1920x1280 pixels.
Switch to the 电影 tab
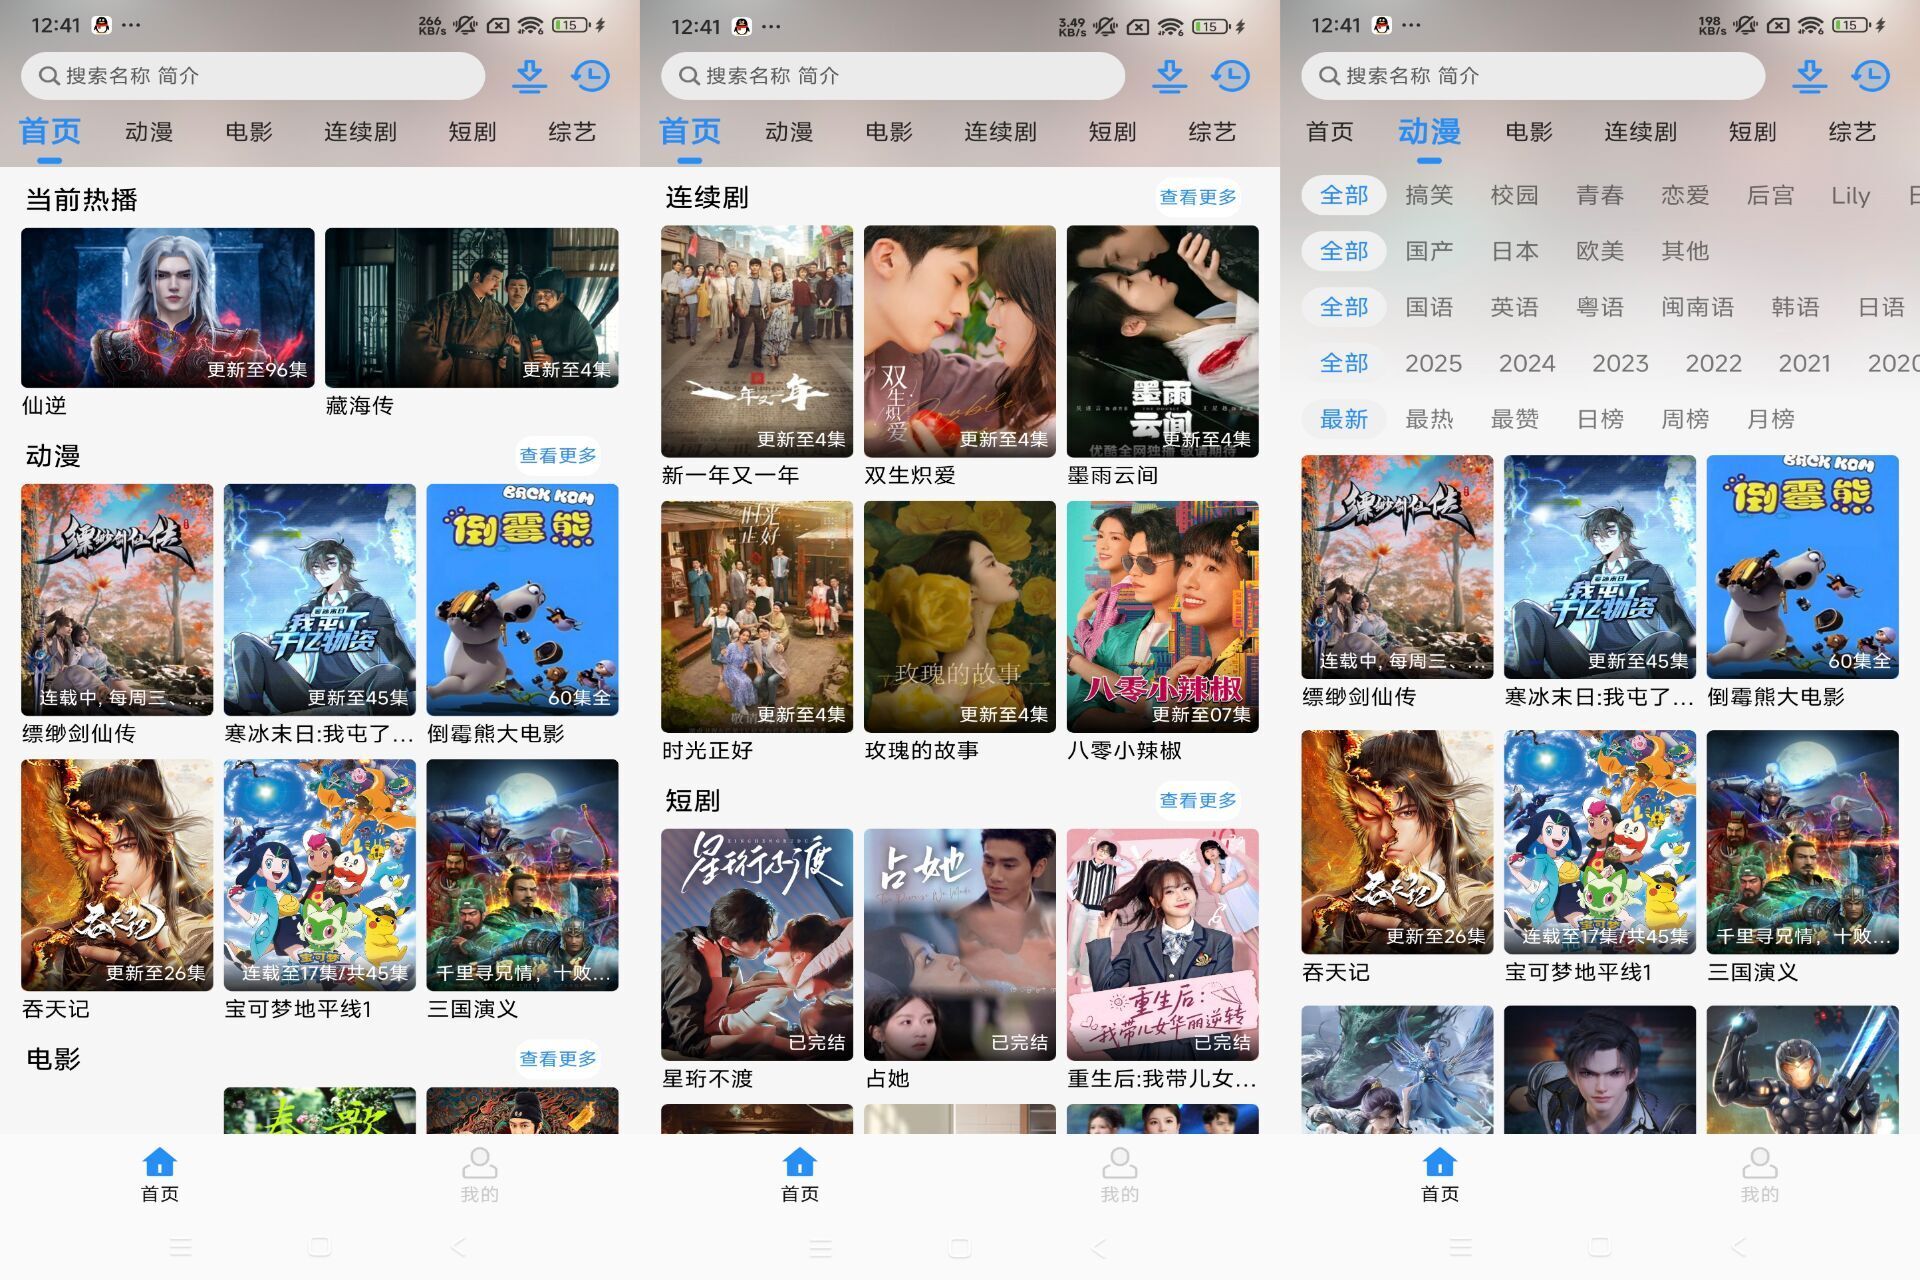pos(248,131)
